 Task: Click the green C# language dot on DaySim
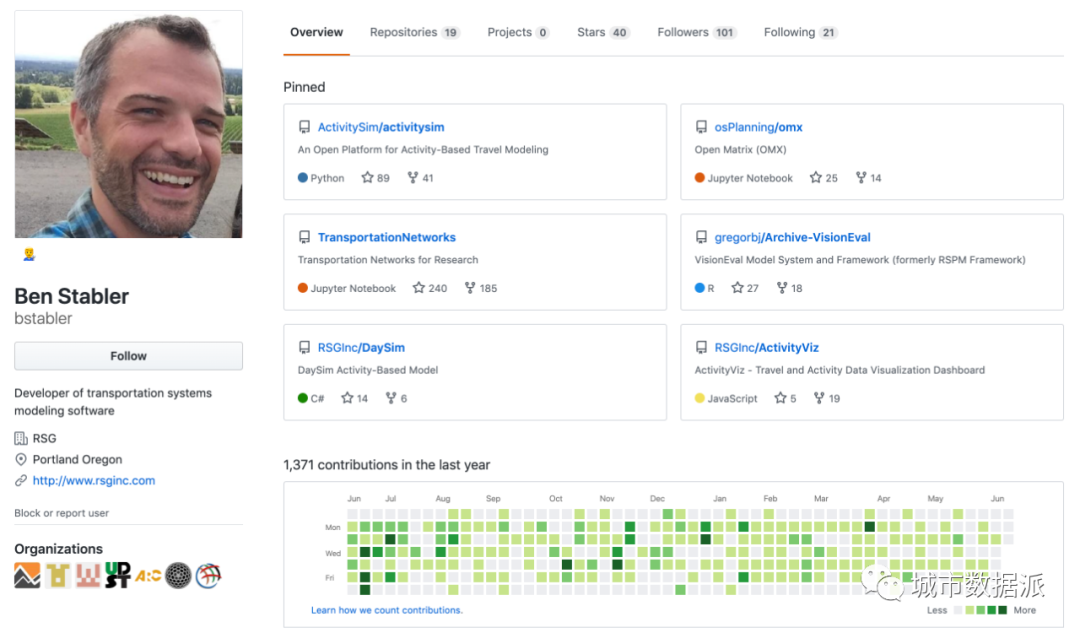click(302, 397)
